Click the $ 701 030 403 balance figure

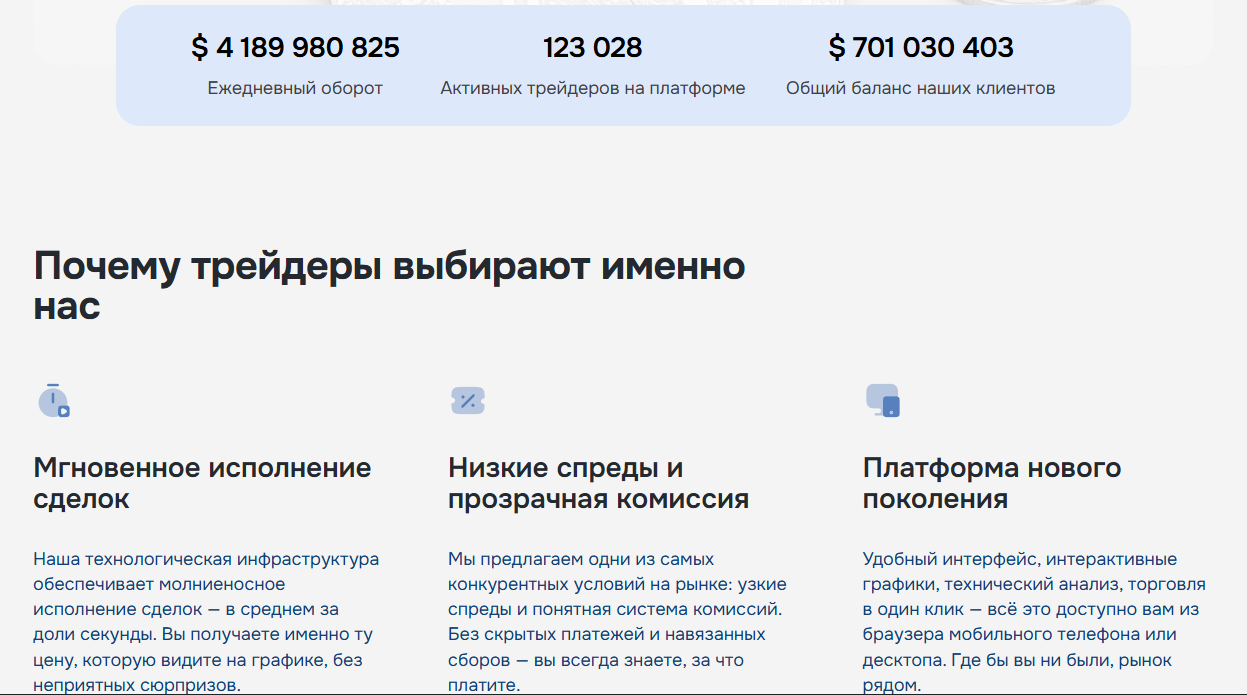pyautogui.click(x=921, y=47)
